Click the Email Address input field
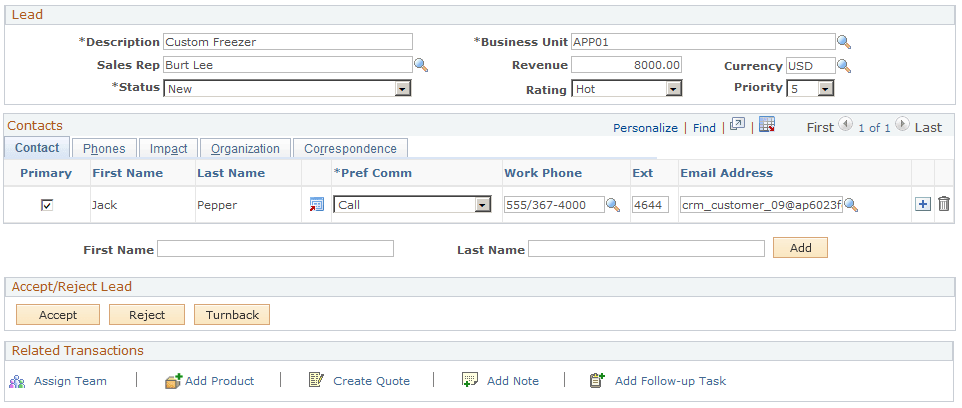 [x=761, y=205]
